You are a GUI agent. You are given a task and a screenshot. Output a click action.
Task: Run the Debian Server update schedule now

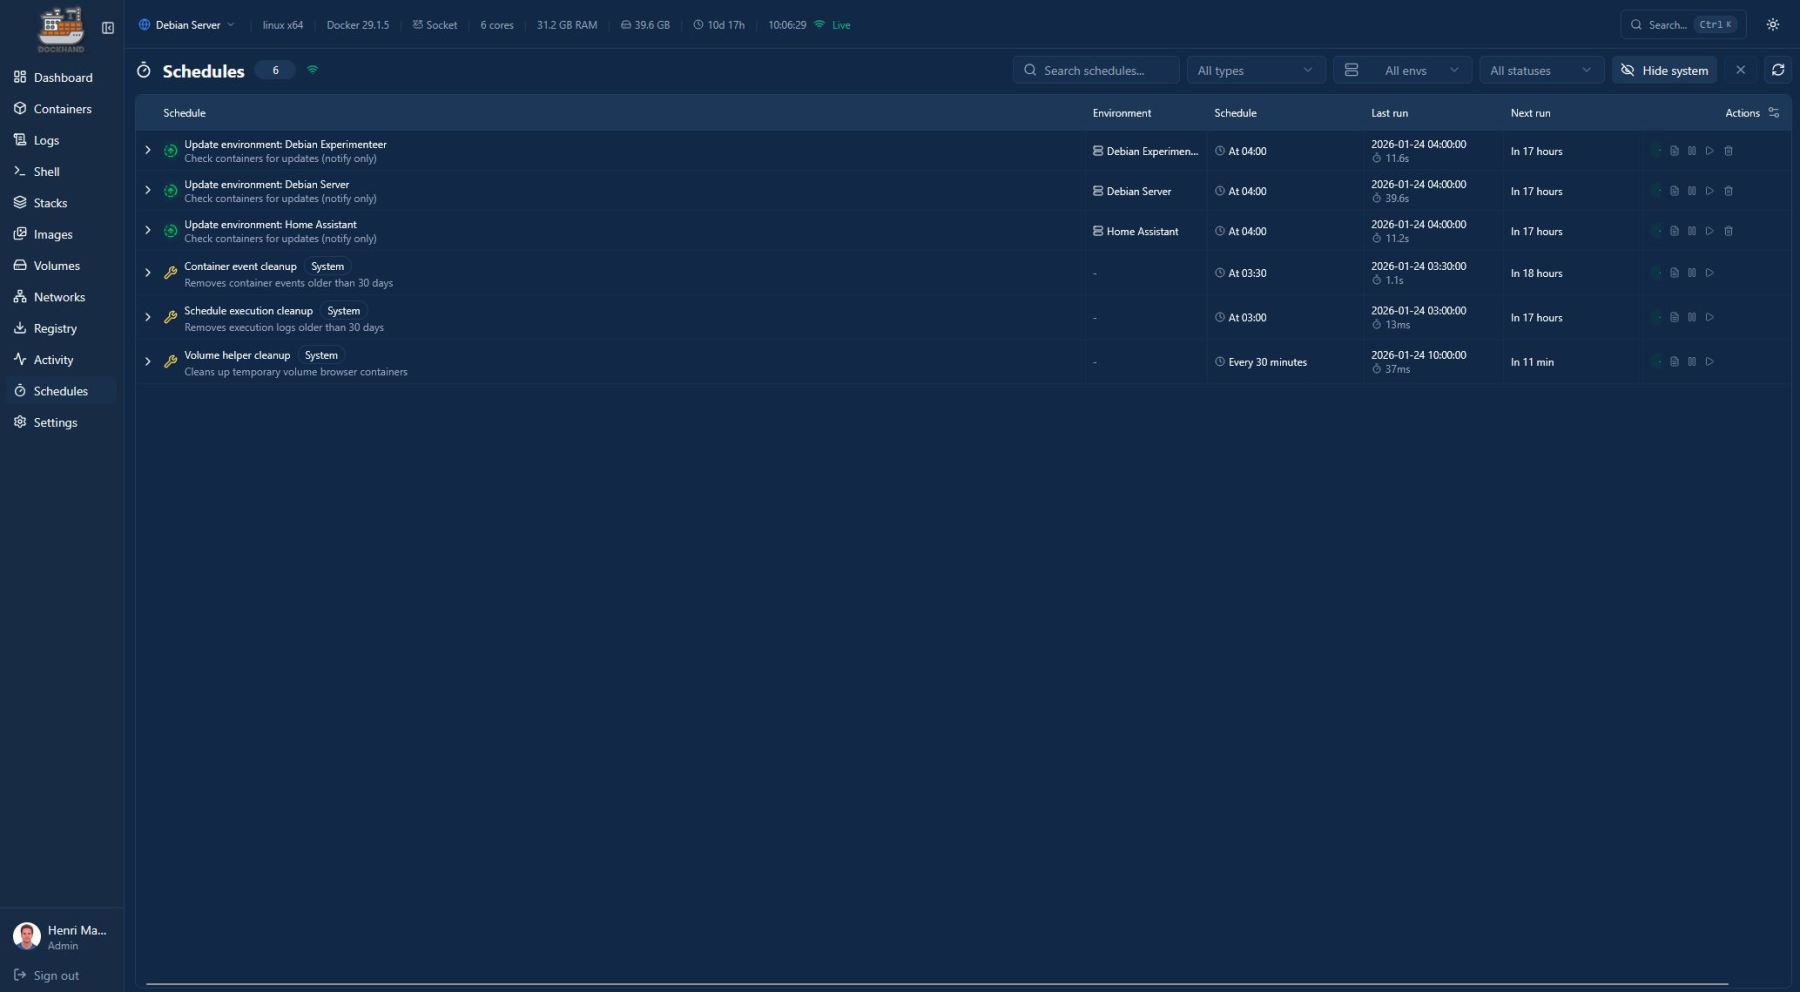pos(1710,191)
